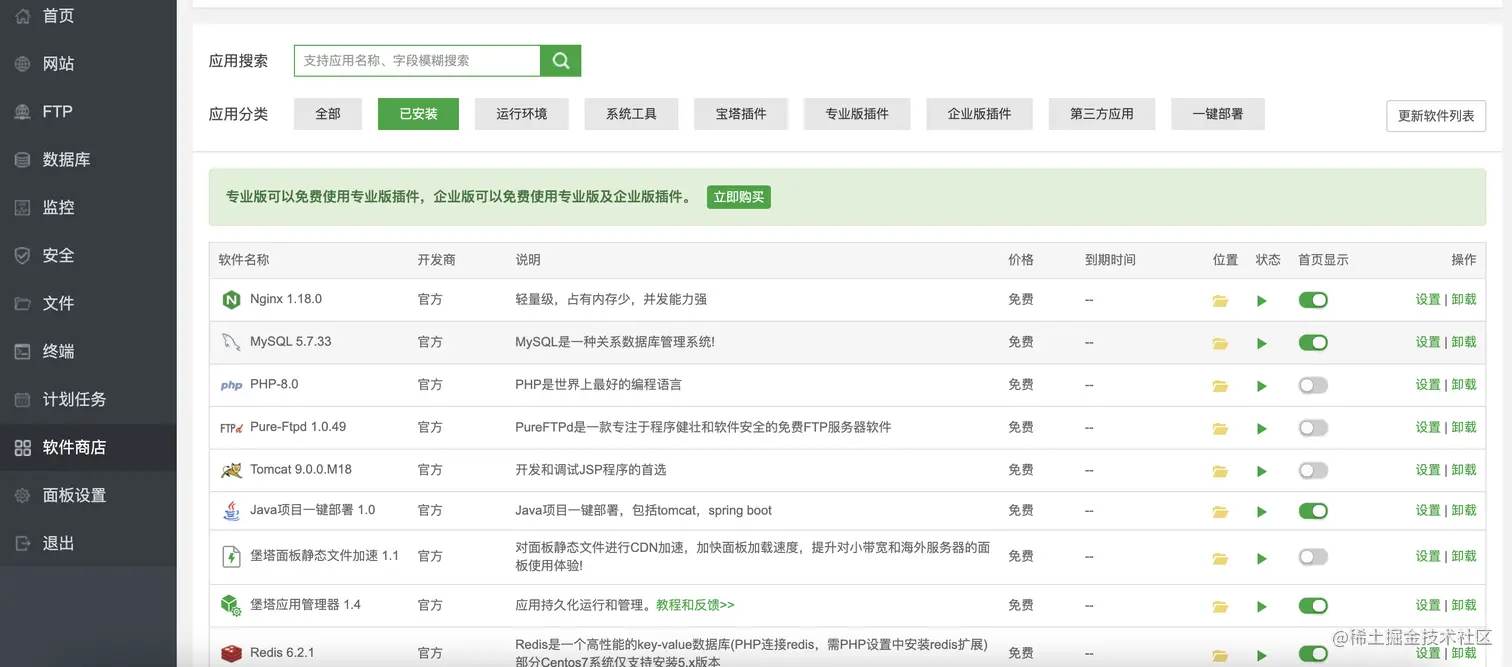Image resolution: width=1512 pixels, height=667 pixels.
Task: Open 设置 for Nginx 1.18.0
Action: click(x=1428, y=299)
